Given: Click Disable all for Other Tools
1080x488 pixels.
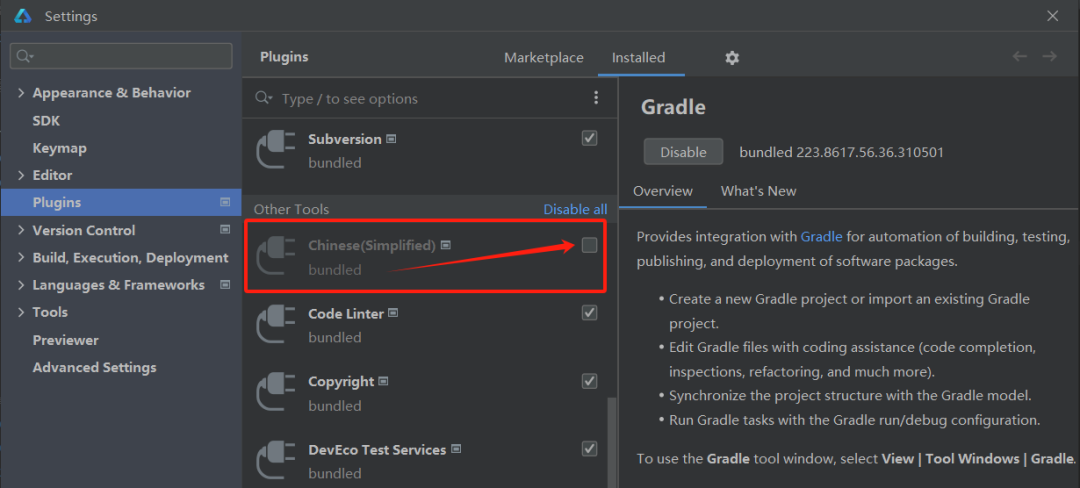Looking at the screenshot, I should coord(575,209).
